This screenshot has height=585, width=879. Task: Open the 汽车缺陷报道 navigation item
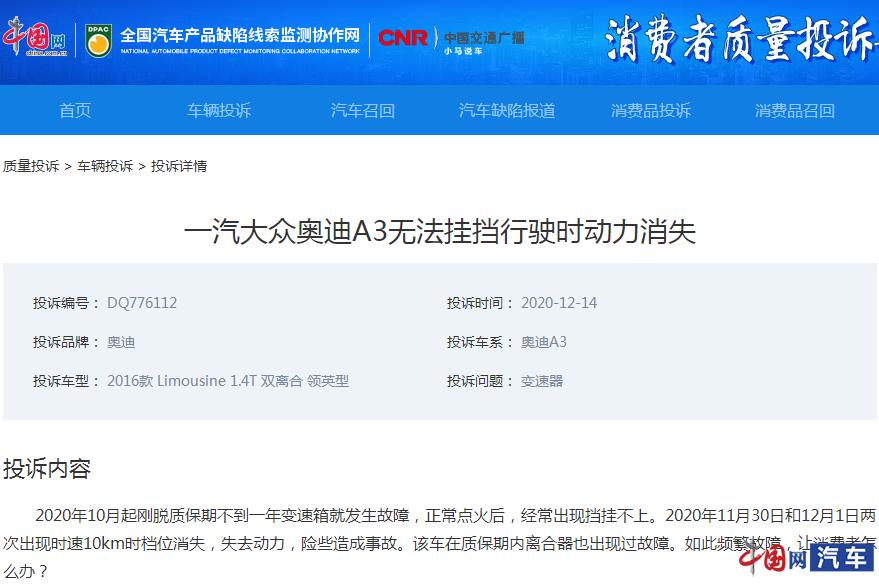tap(507, 111)
